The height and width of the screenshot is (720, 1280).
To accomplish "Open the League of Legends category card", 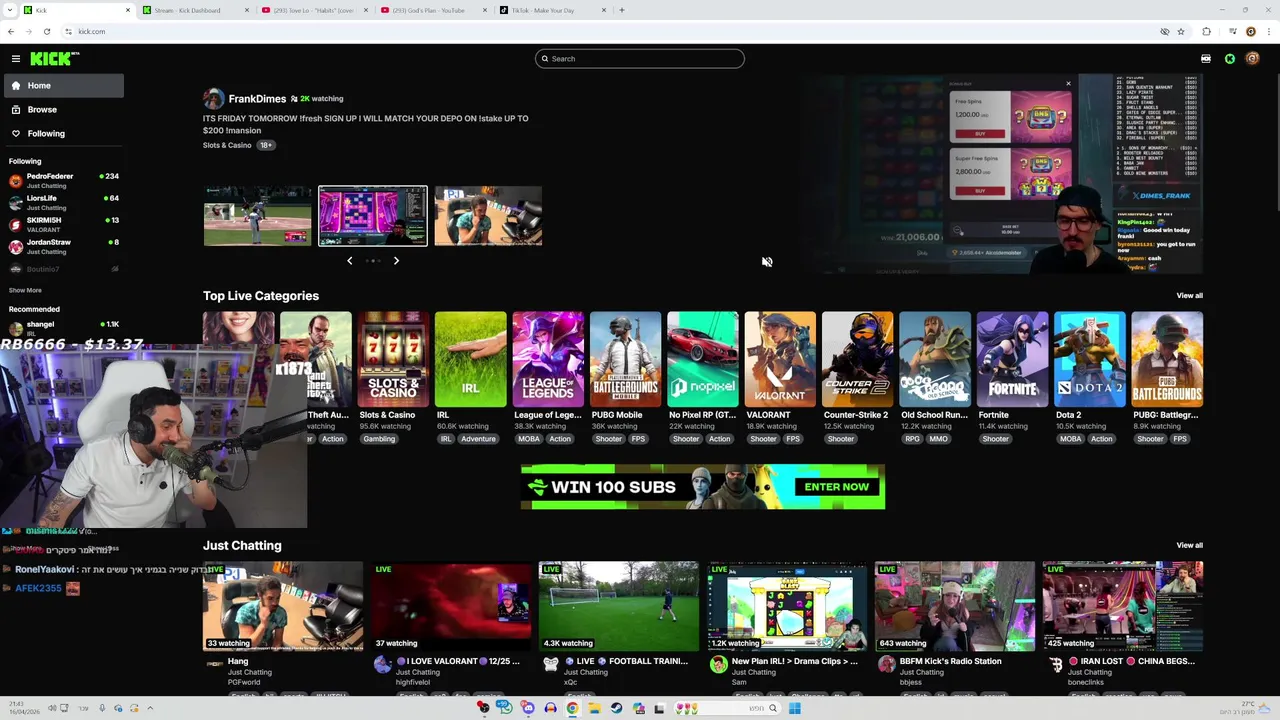I will [548, 360].
